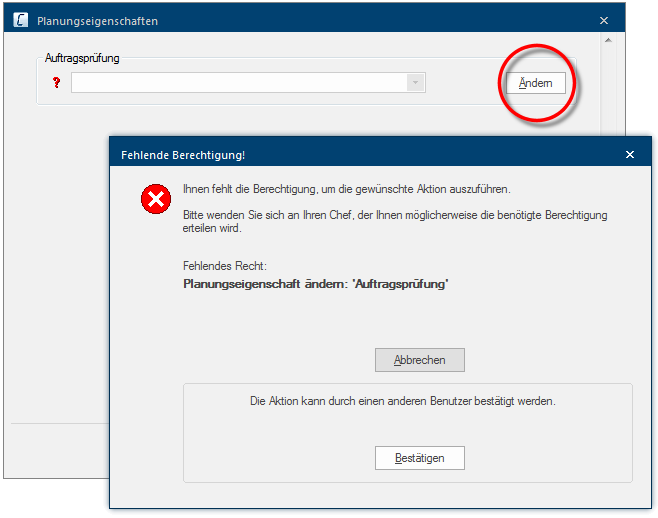Click the bold 'Planungseigenschaft ändern' right text
Screen dimensions: 658x518
tap(316, 284)
